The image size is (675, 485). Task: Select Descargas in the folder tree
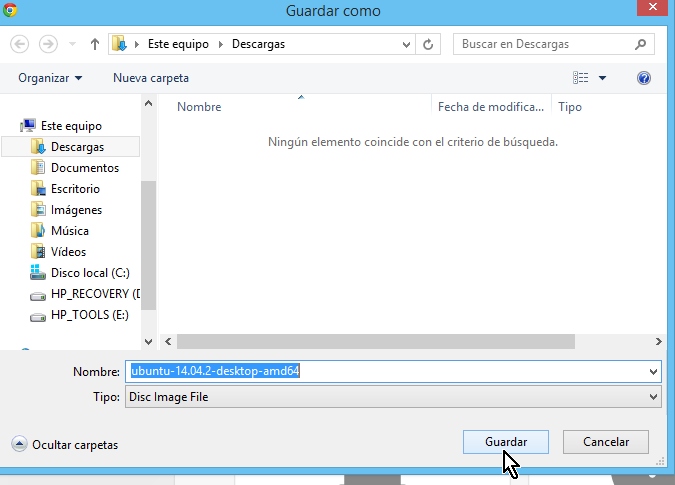point(77,147)
